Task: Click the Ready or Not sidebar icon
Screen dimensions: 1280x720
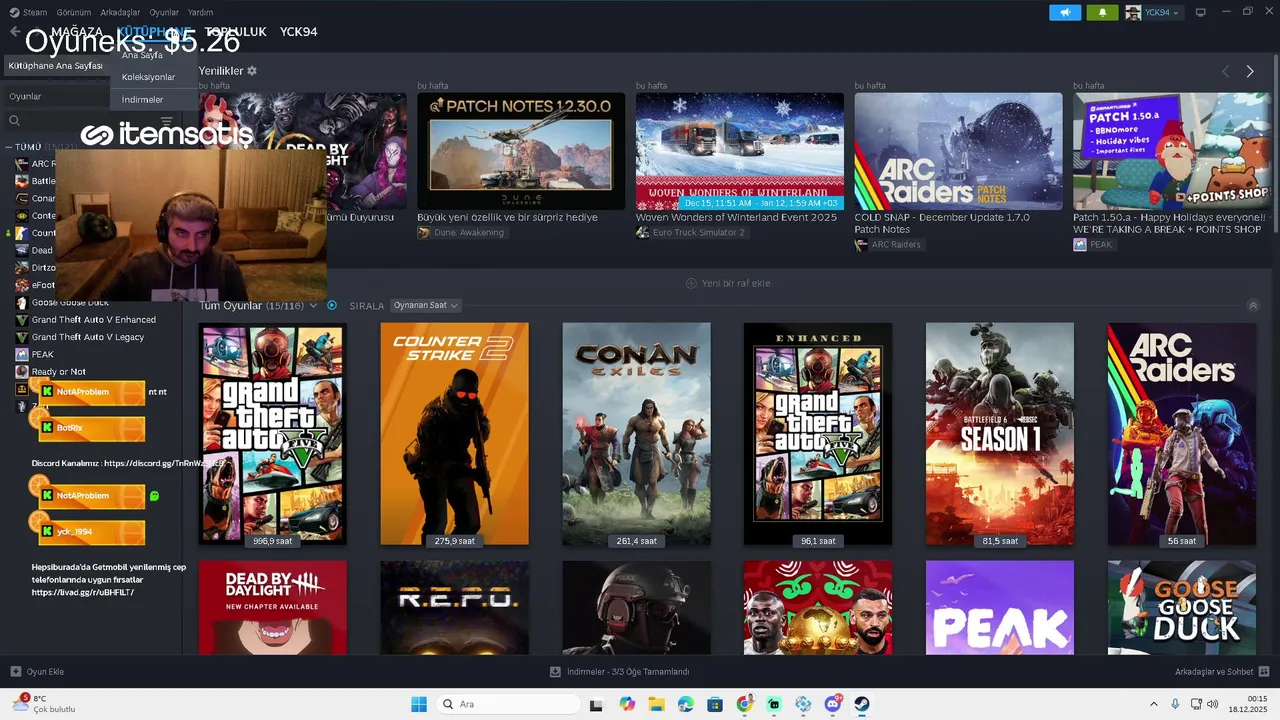Action: 22,372
